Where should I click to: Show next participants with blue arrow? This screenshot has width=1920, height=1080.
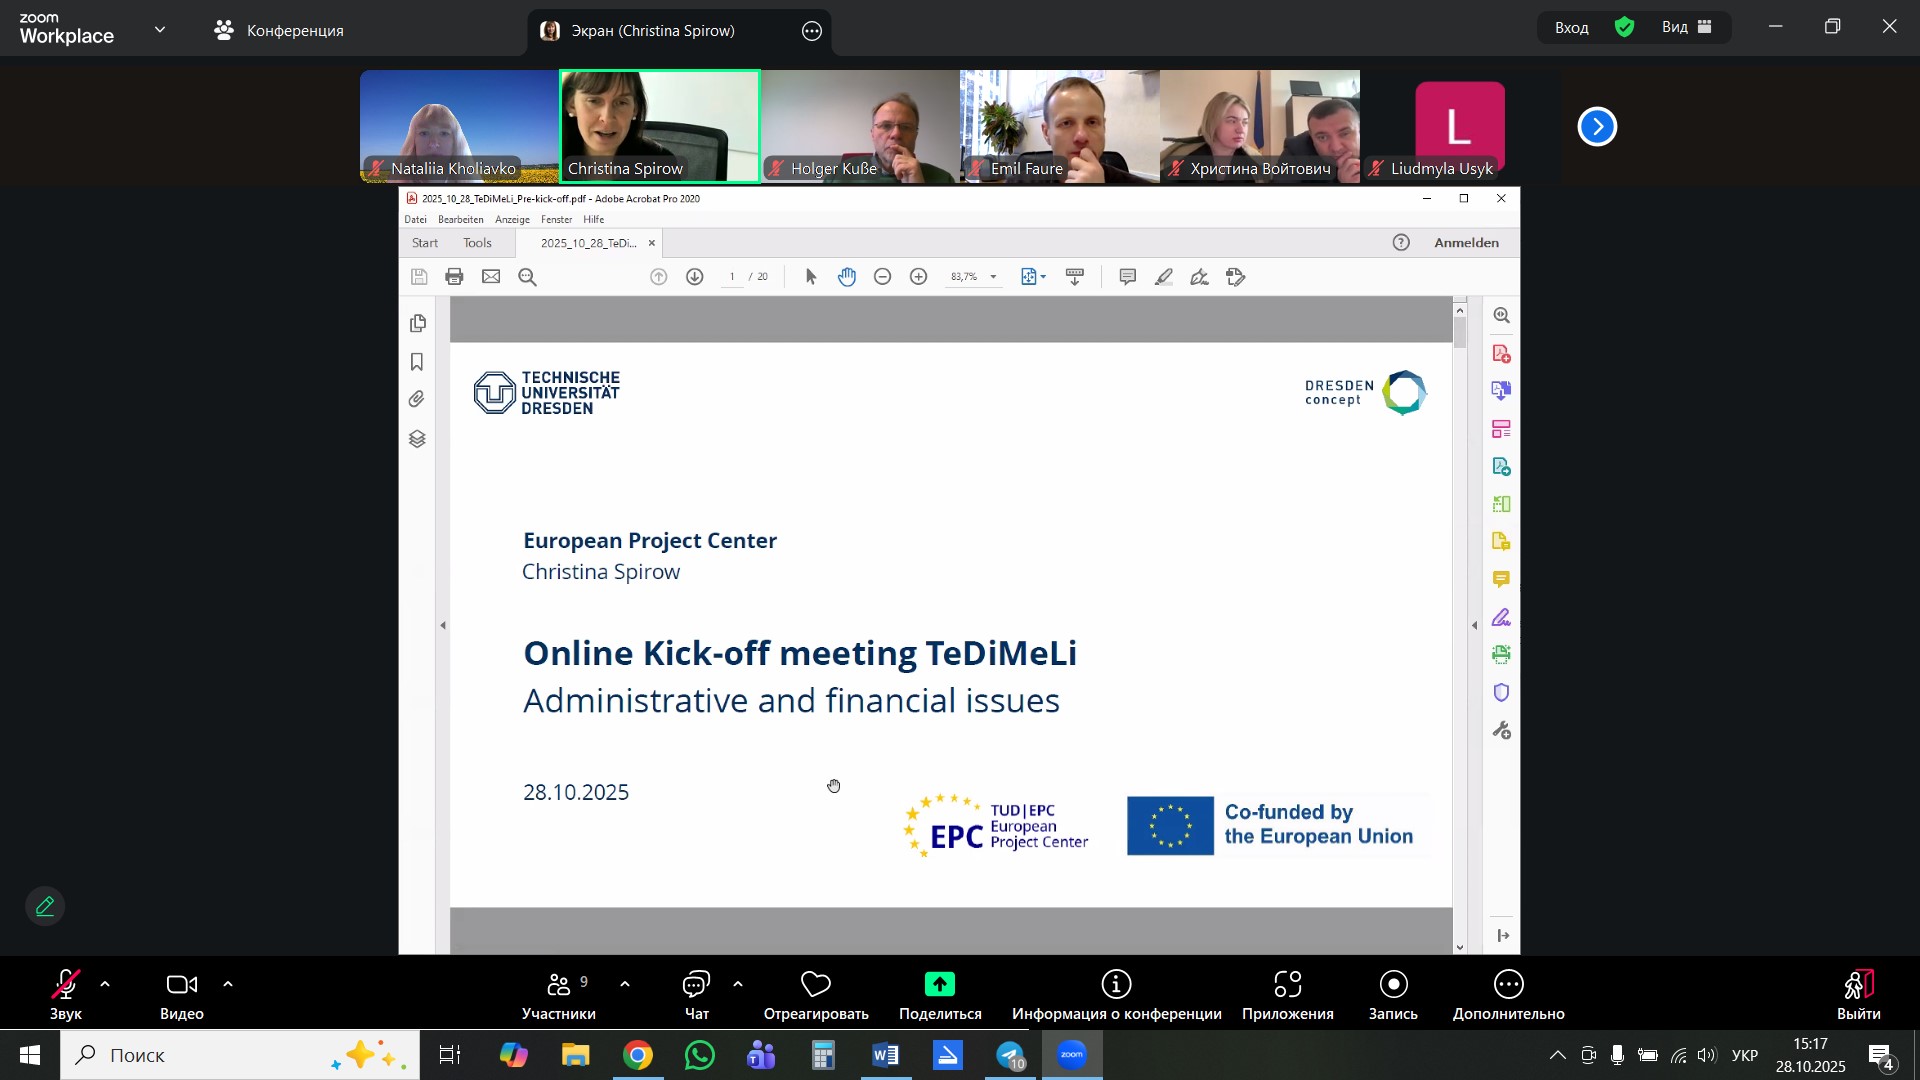click(1597, 127)
